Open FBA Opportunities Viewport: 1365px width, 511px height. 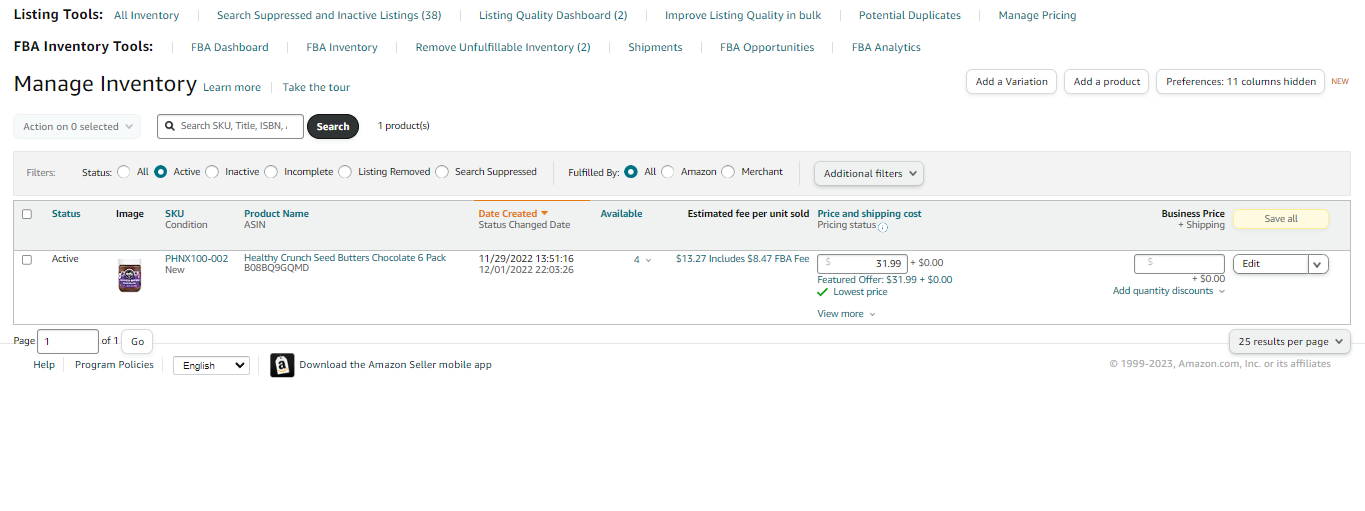click(x=767, y=47)
